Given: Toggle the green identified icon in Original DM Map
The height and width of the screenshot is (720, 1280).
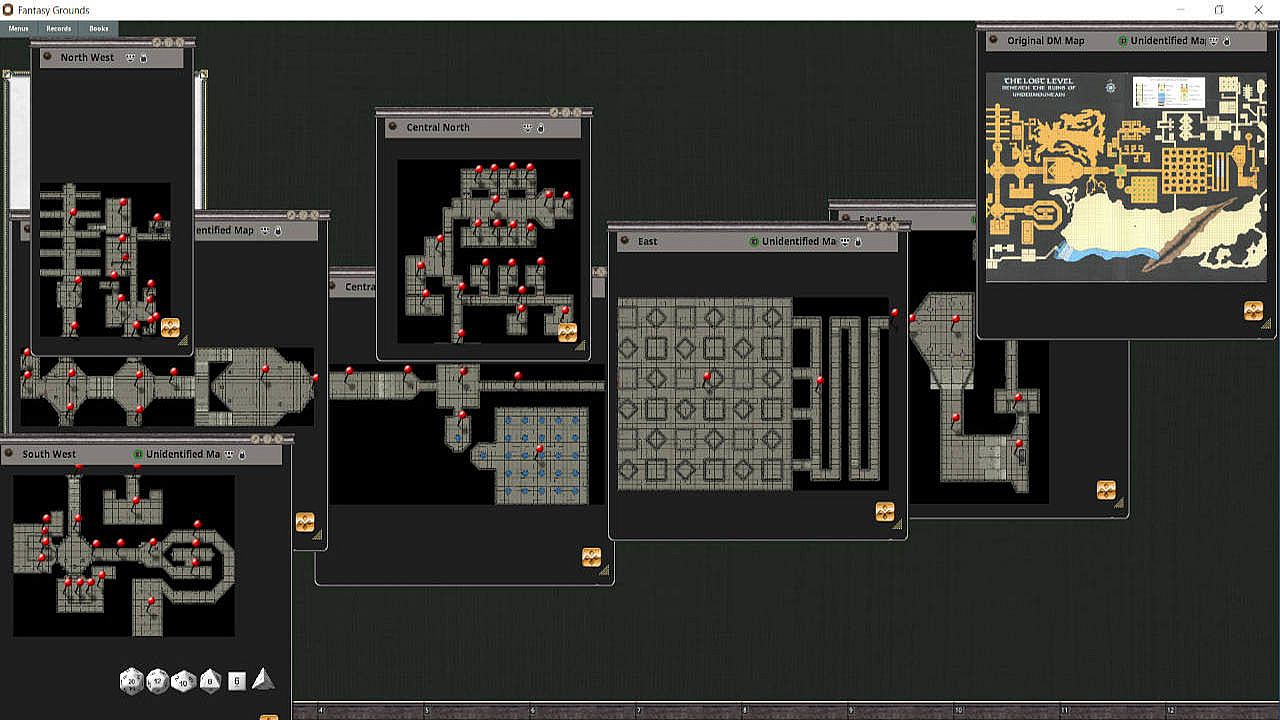Looking at the screenshot, I should [x=1122, y=41].
